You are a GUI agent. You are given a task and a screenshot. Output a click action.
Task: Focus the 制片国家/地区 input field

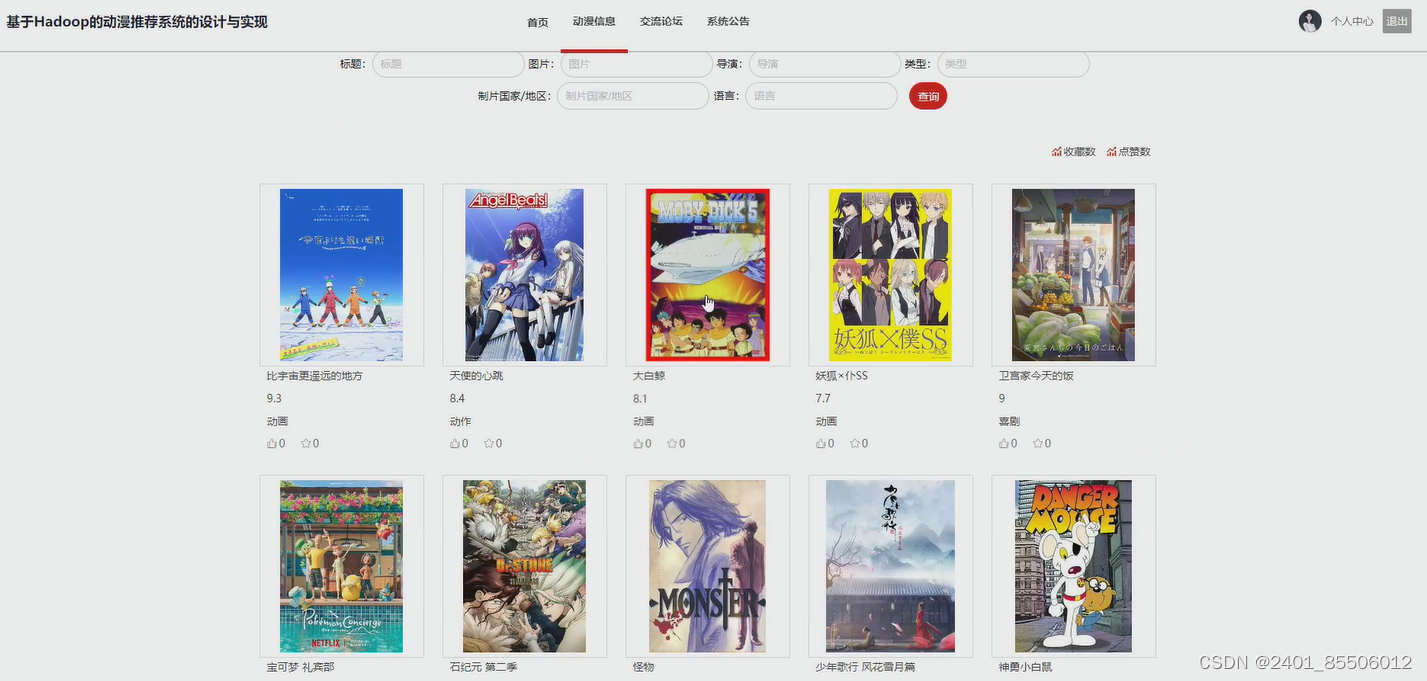point(633,96)
